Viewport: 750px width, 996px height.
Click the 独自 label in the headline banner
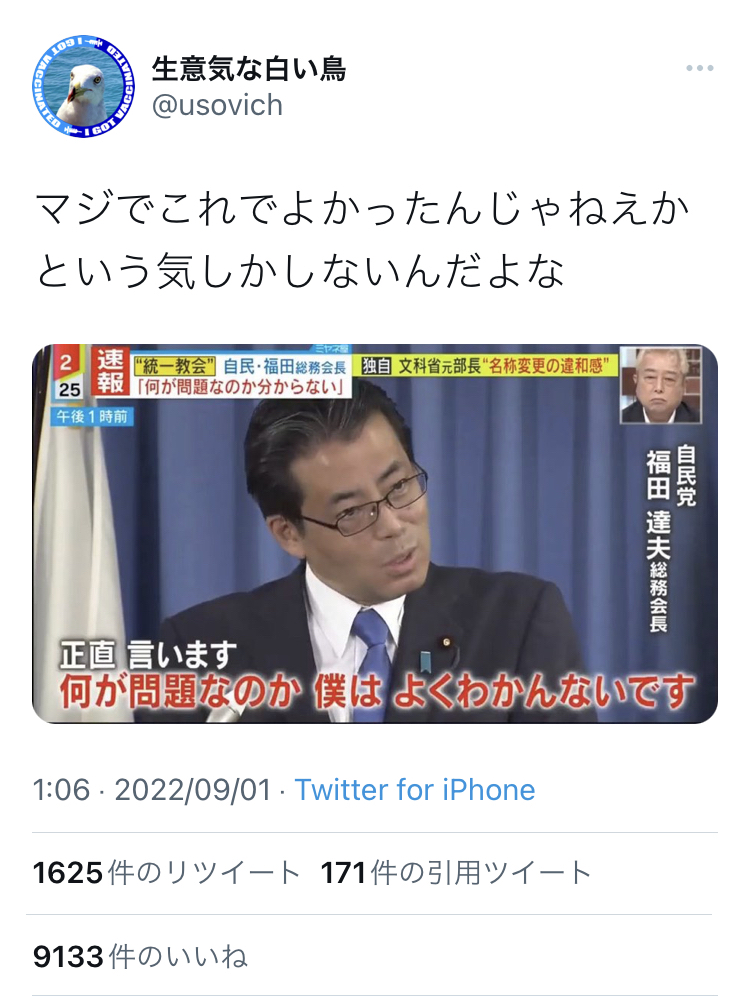click(x=376, y=366)
